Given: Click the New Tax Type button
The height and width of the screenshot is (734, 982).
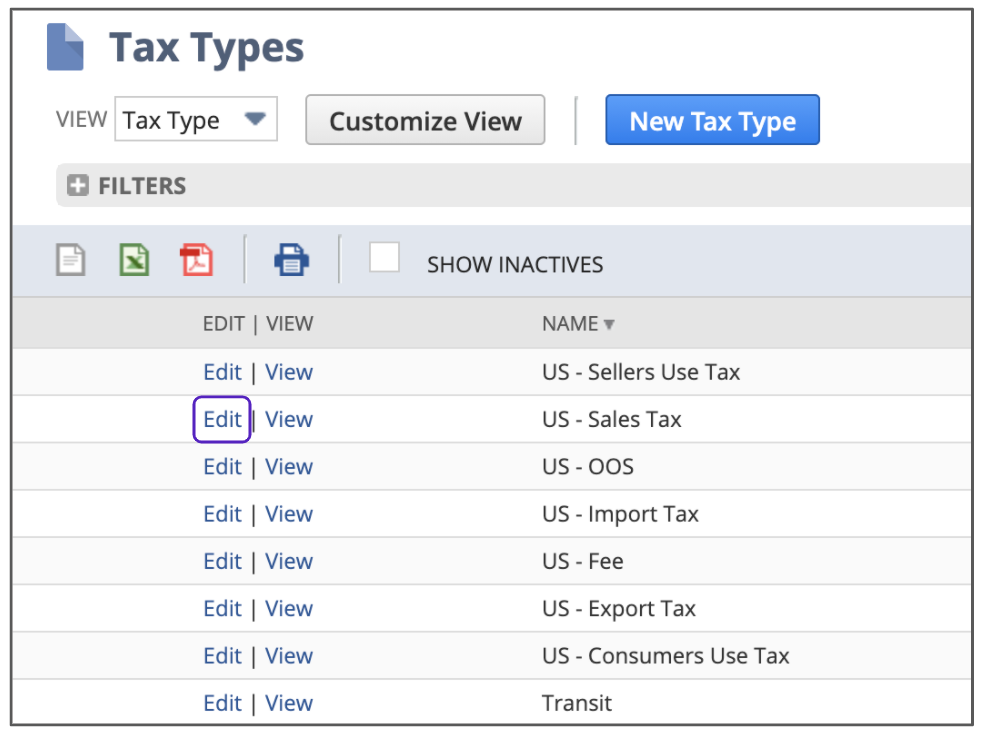Looking at the screenshot, I should point(712,121).
